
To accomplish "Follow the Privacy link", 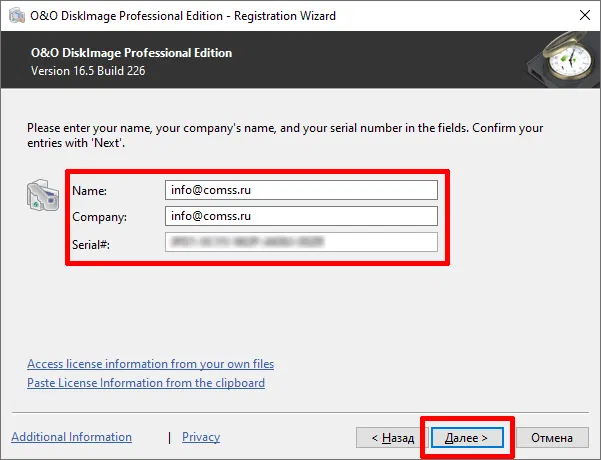I will (201, 437).
